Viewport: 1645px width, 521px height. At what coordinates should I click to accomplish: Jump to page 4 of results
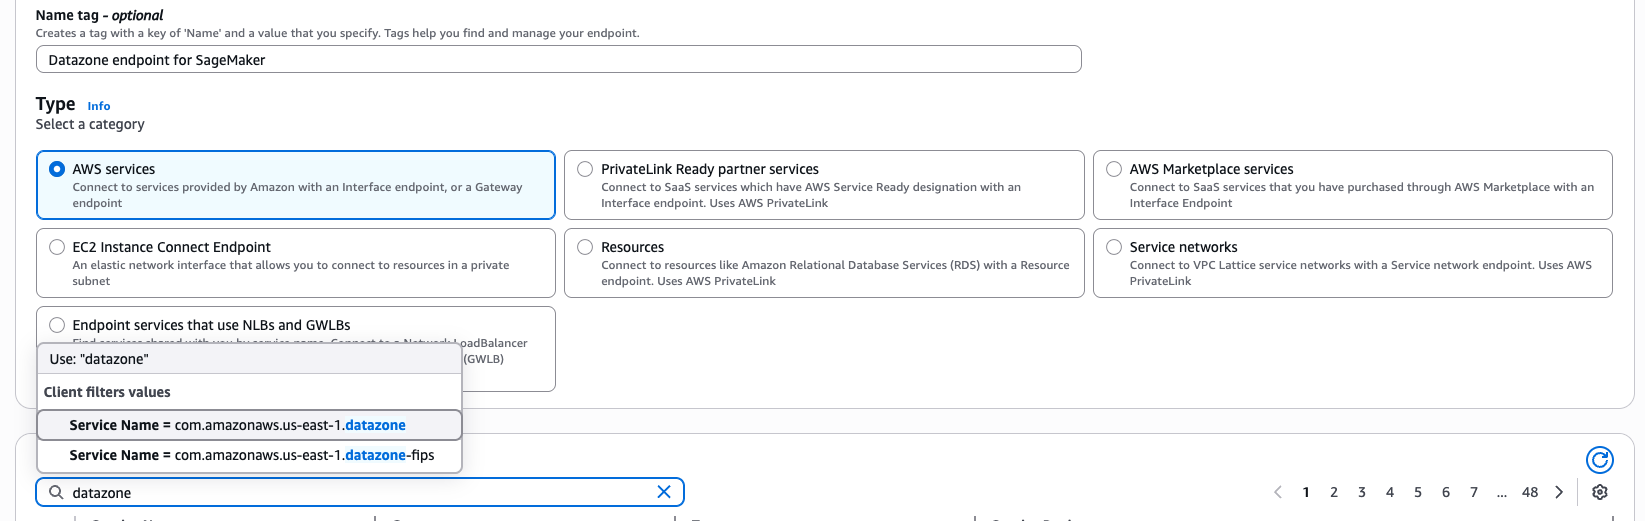click(1390, 492)
